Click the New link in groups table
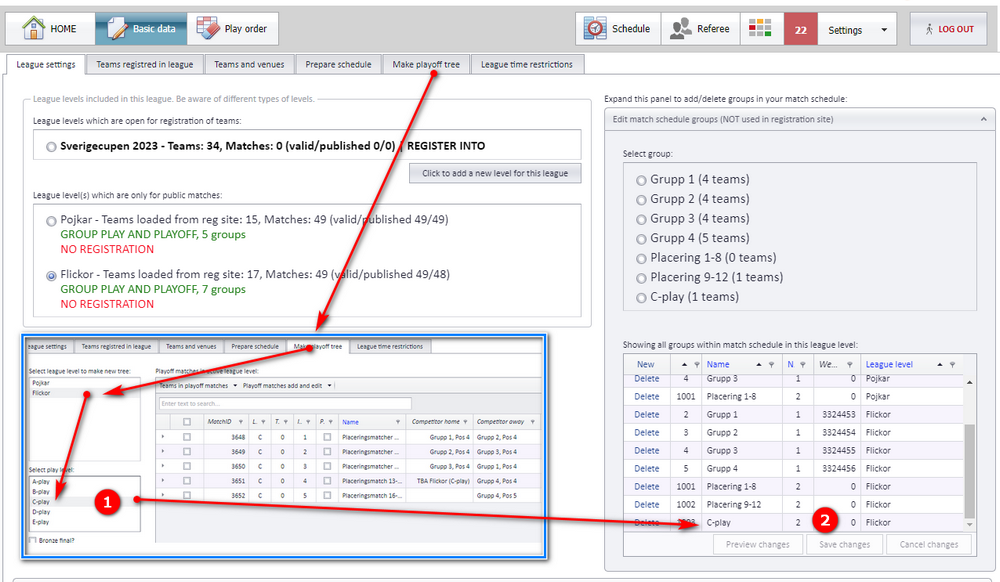The height and width of the screenshot is (582, 1000). point(645,365)
